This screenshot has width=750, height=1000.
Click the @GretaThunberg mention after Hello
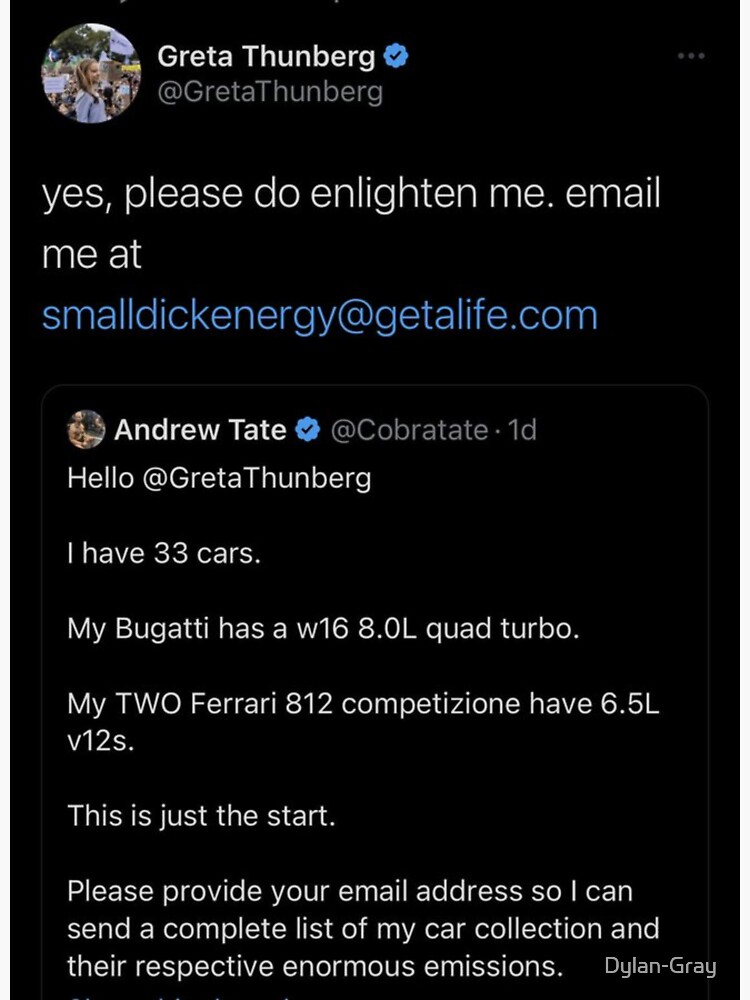(257, 477)
